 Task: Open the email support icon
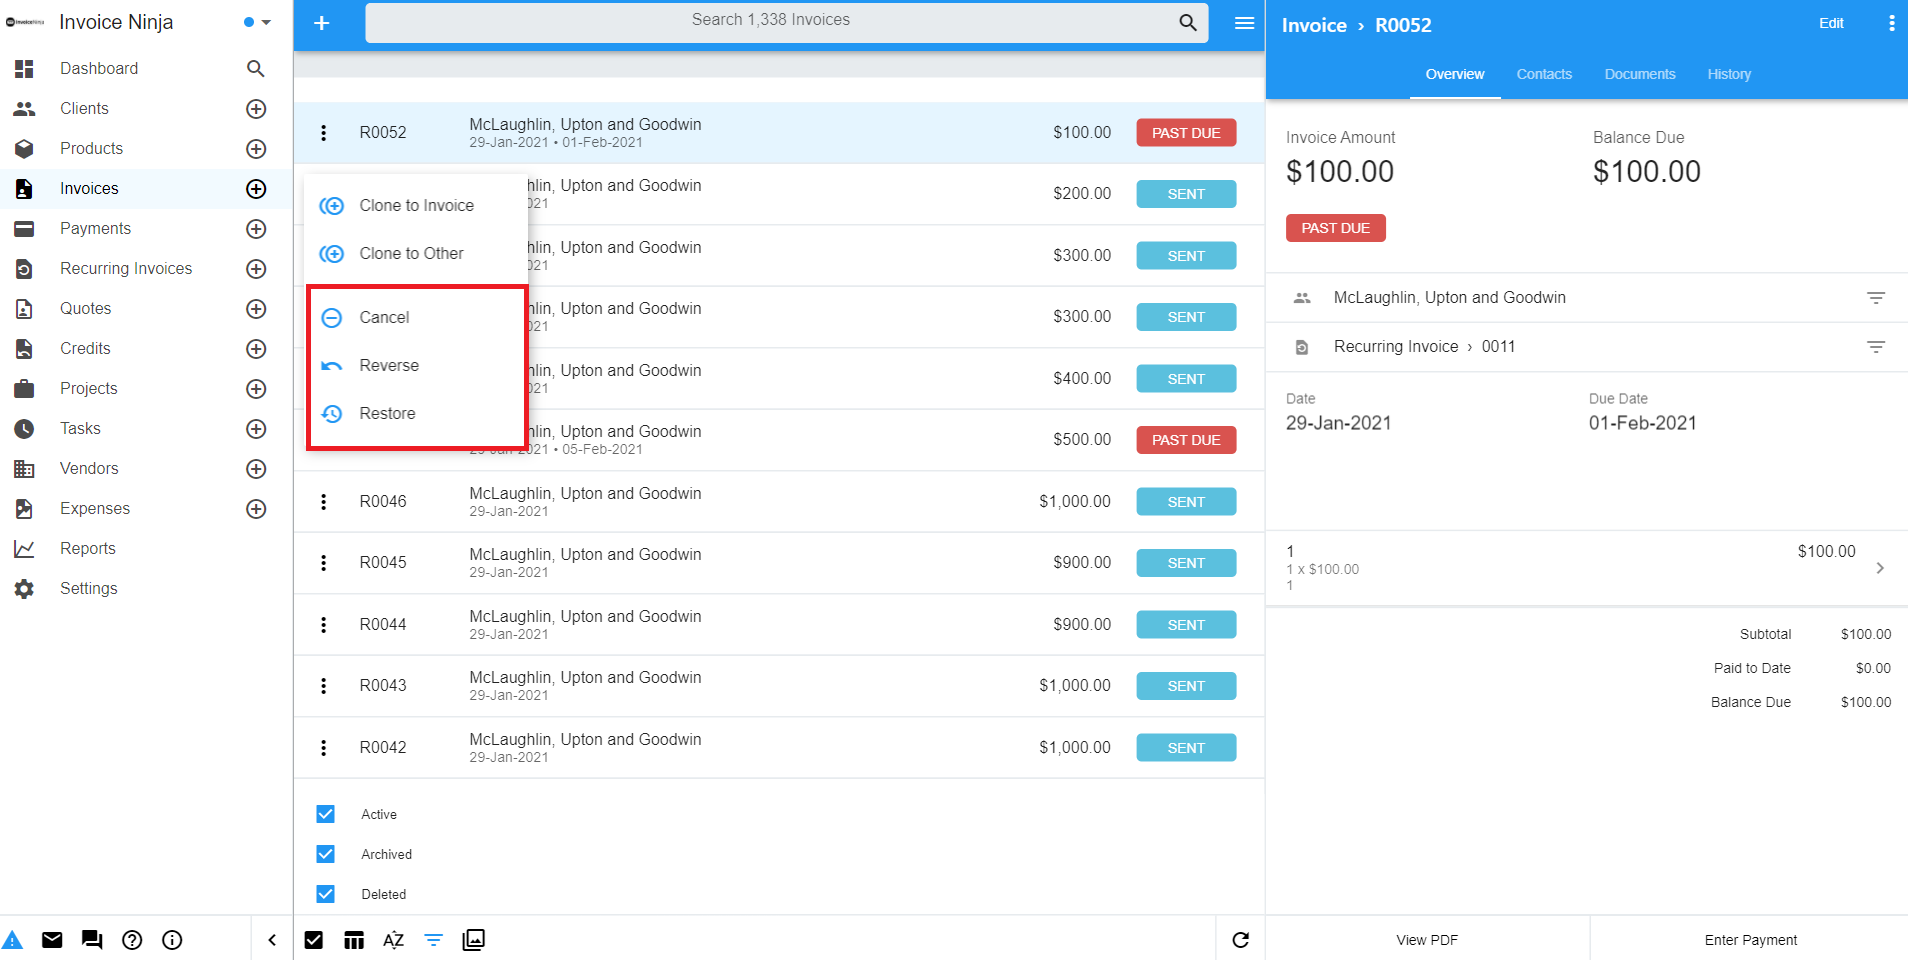click(x=52, y=939)
